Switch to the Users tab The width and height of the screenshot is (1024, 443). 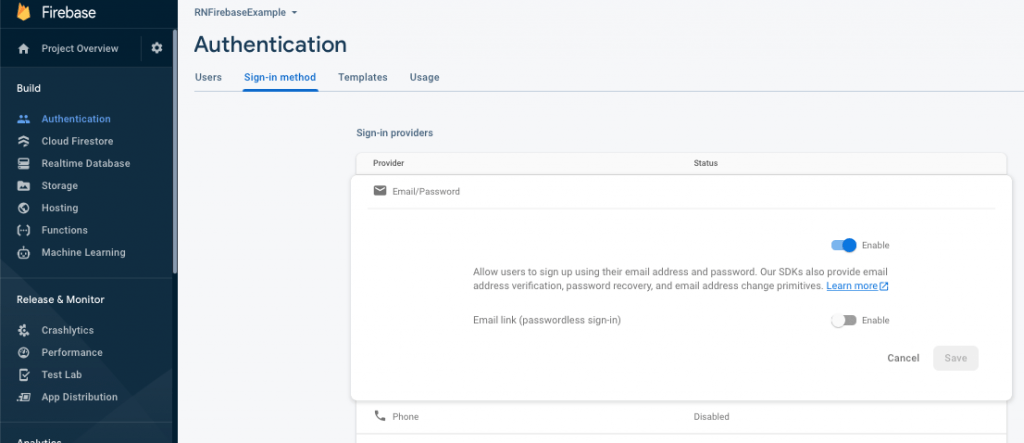click(x=208, y=77)
